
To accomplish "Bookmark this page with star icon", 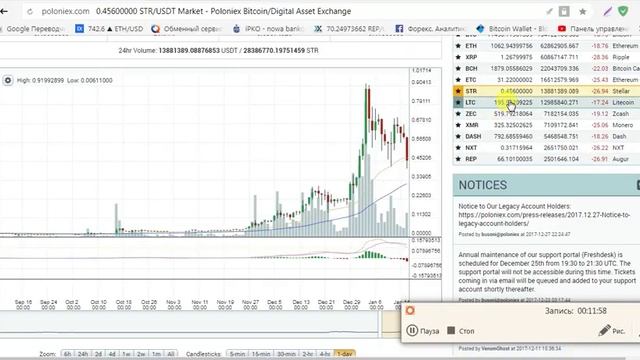I will tap(582, 11).
